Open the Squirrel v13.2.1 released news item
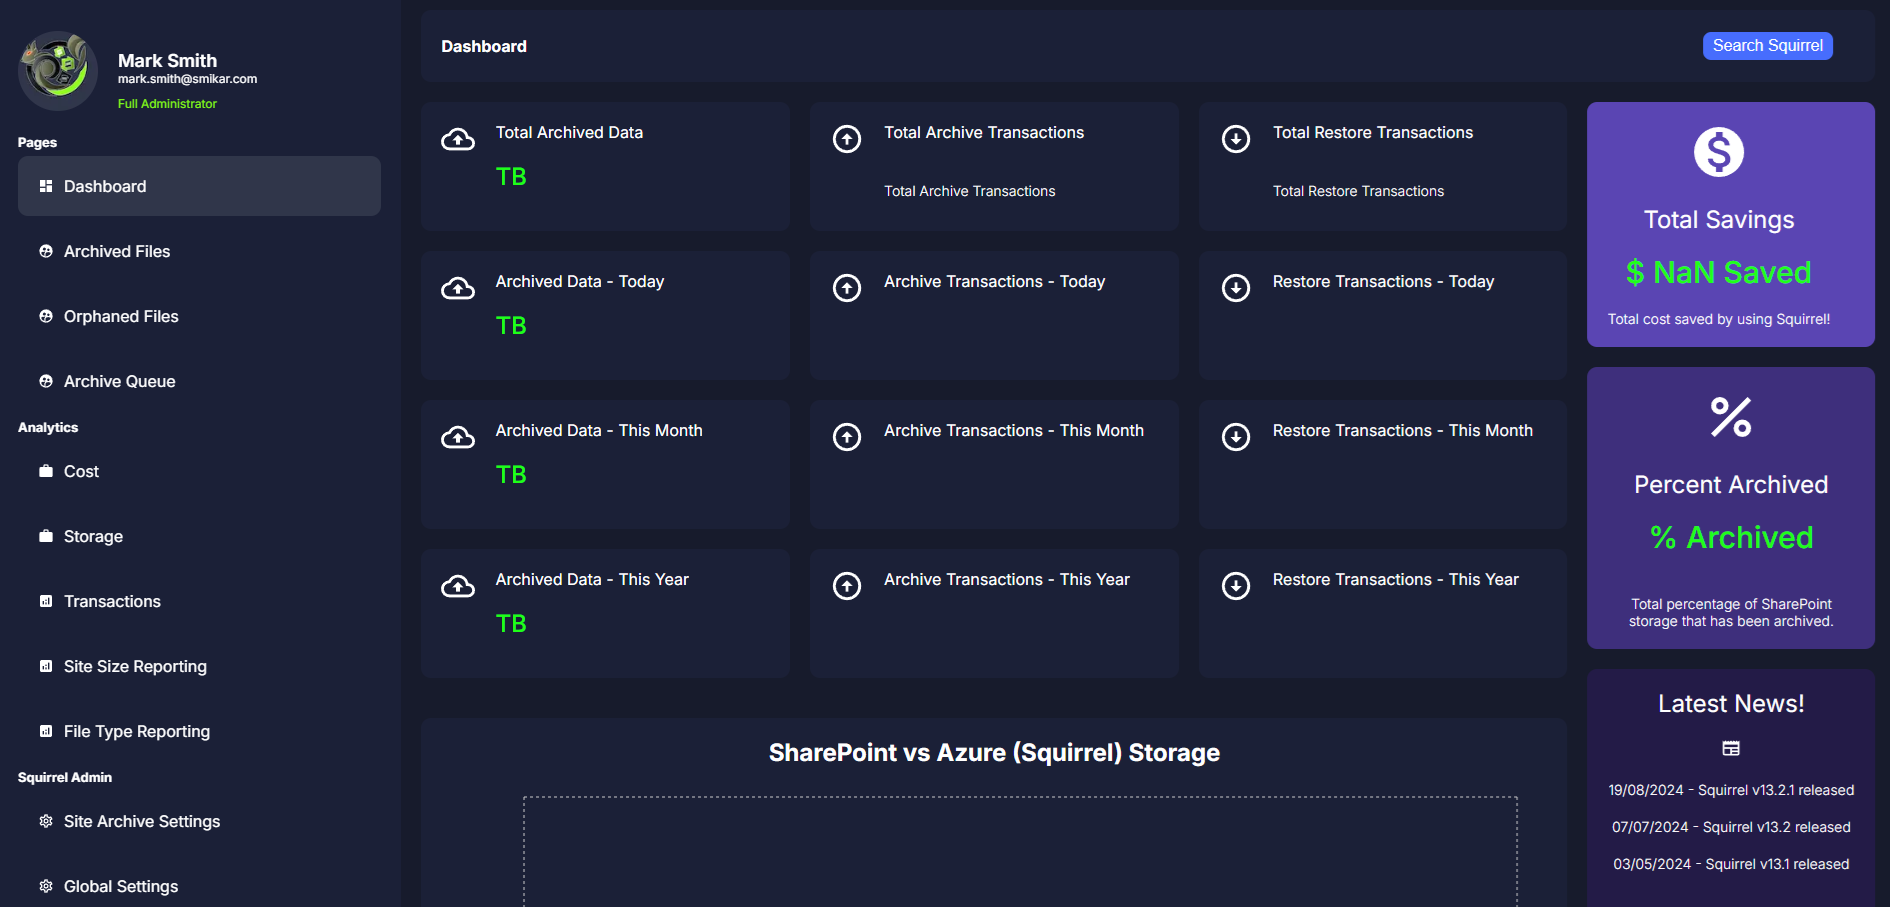The width and height of the screenshot is (1890, 907). (x=1730, y=790)
